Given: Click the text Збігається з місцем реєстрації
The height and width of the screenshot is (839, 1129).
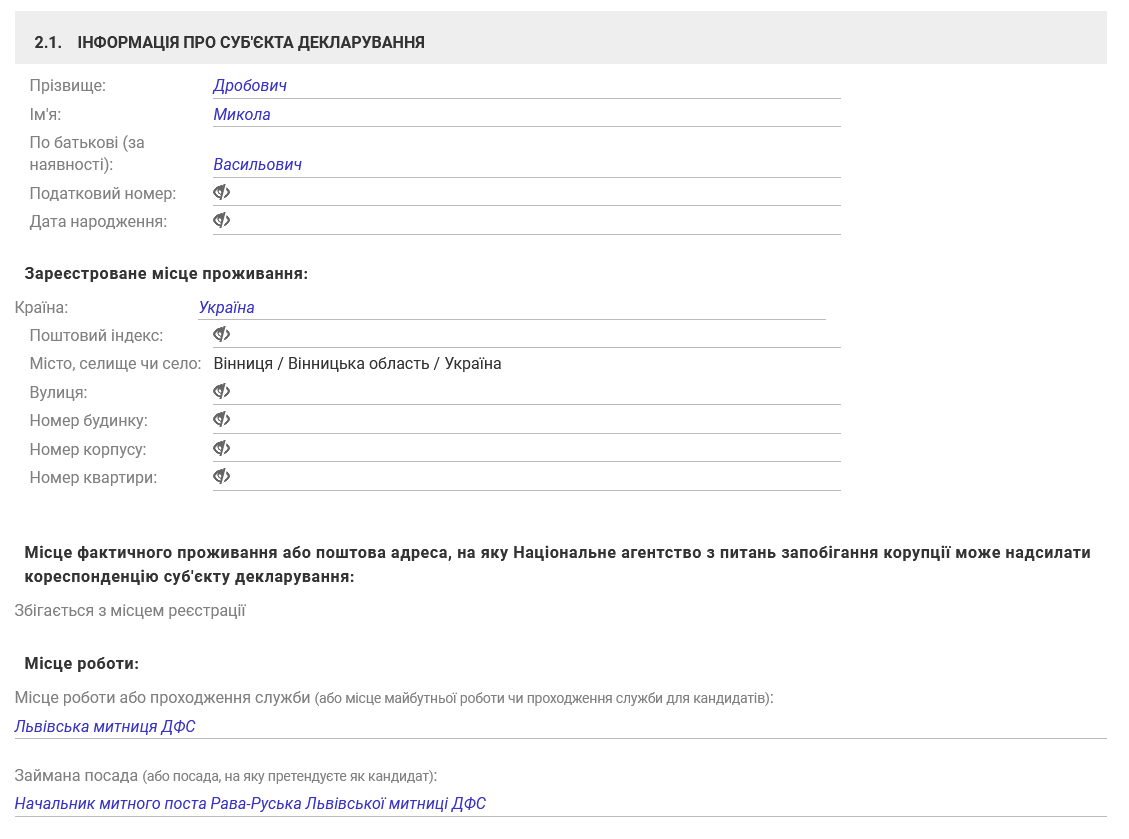Looking at the screenshot, I should [130, 610].
